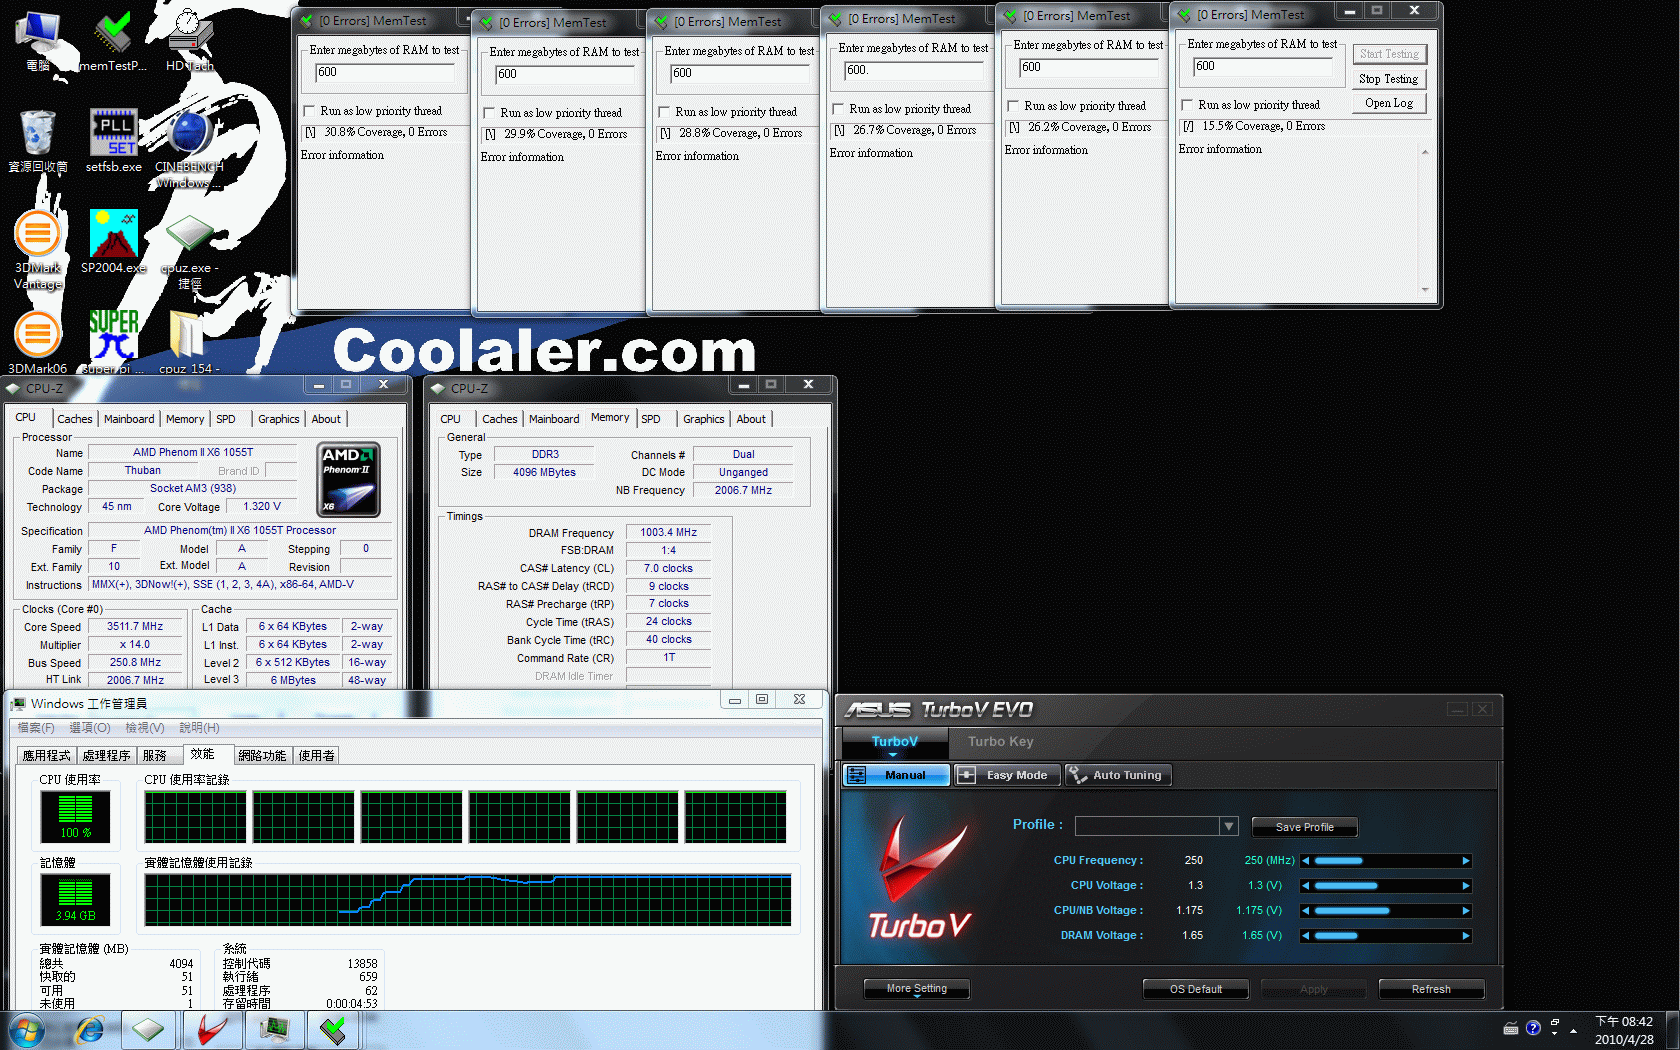
Task: Open Internet Explorer from the taskbar
Action: point(90,1030)
